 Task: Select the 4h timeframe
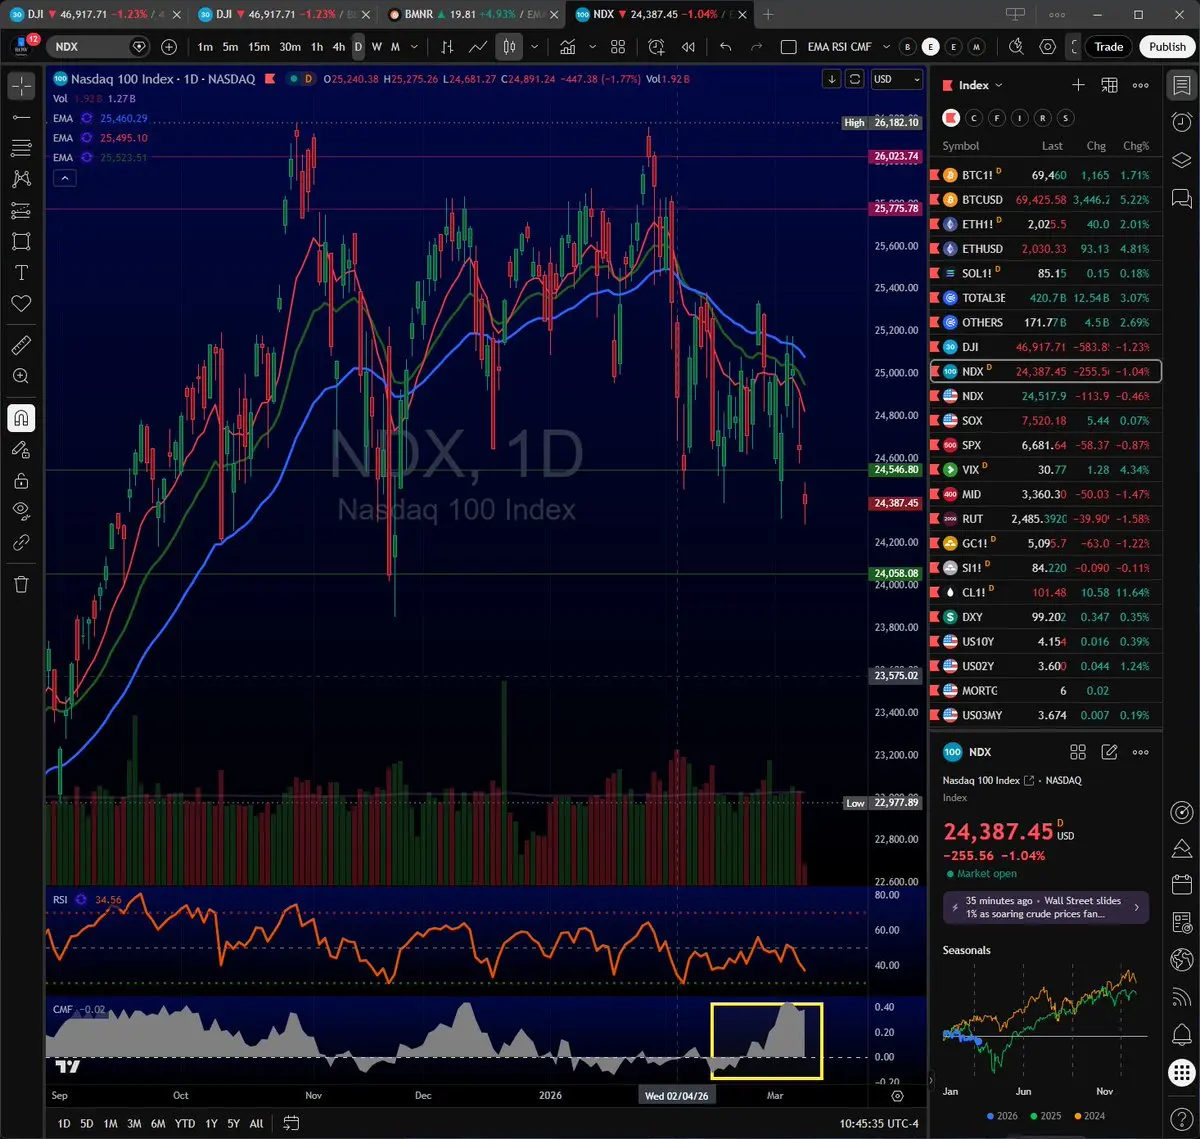(x=338, y=47)
